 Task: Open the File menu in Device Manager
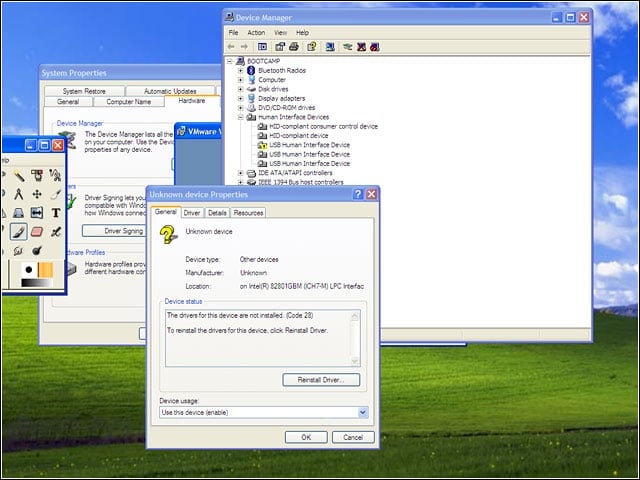(x=233, y=33)
